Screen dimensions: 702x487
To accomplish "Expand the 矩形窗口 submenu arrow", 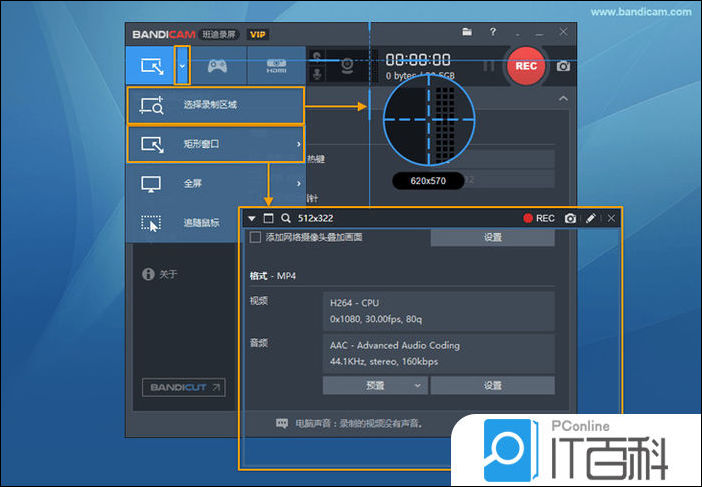I will 299,144.
